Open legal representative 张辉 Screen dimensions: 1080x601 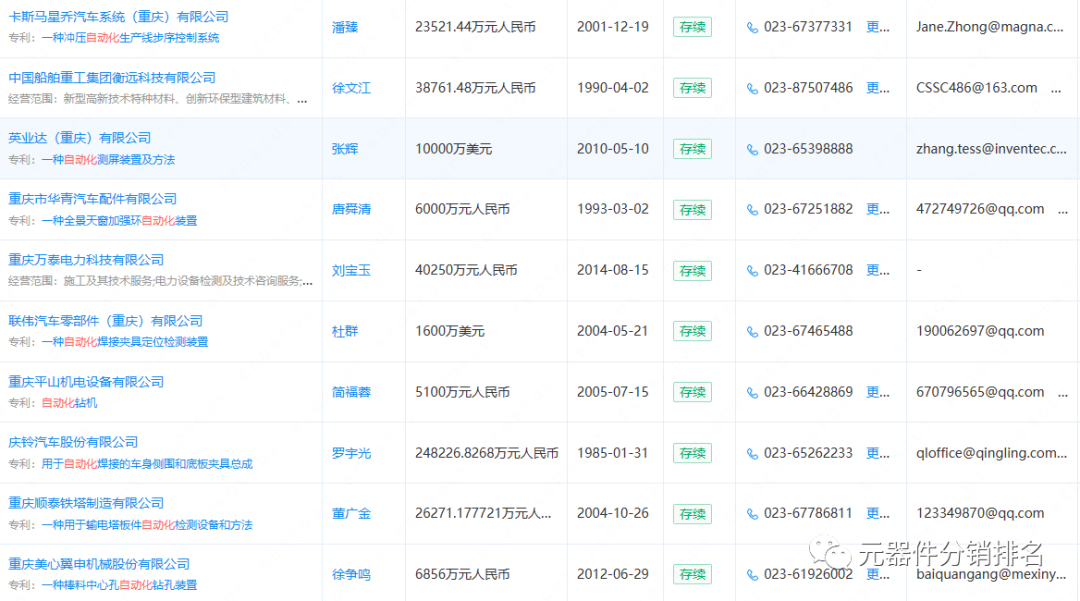click(344, 149)
